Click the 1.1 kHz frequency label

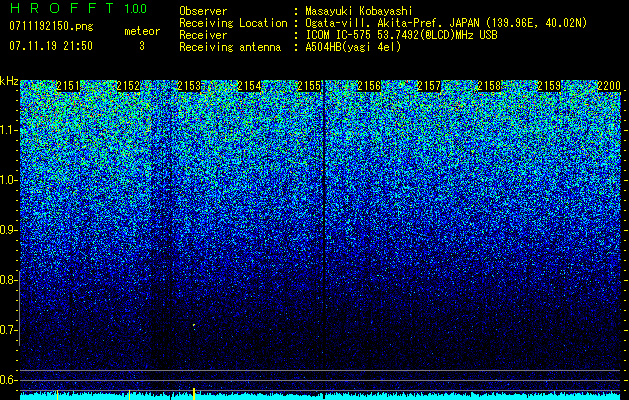pyautogui.click(x=7, y=130)
